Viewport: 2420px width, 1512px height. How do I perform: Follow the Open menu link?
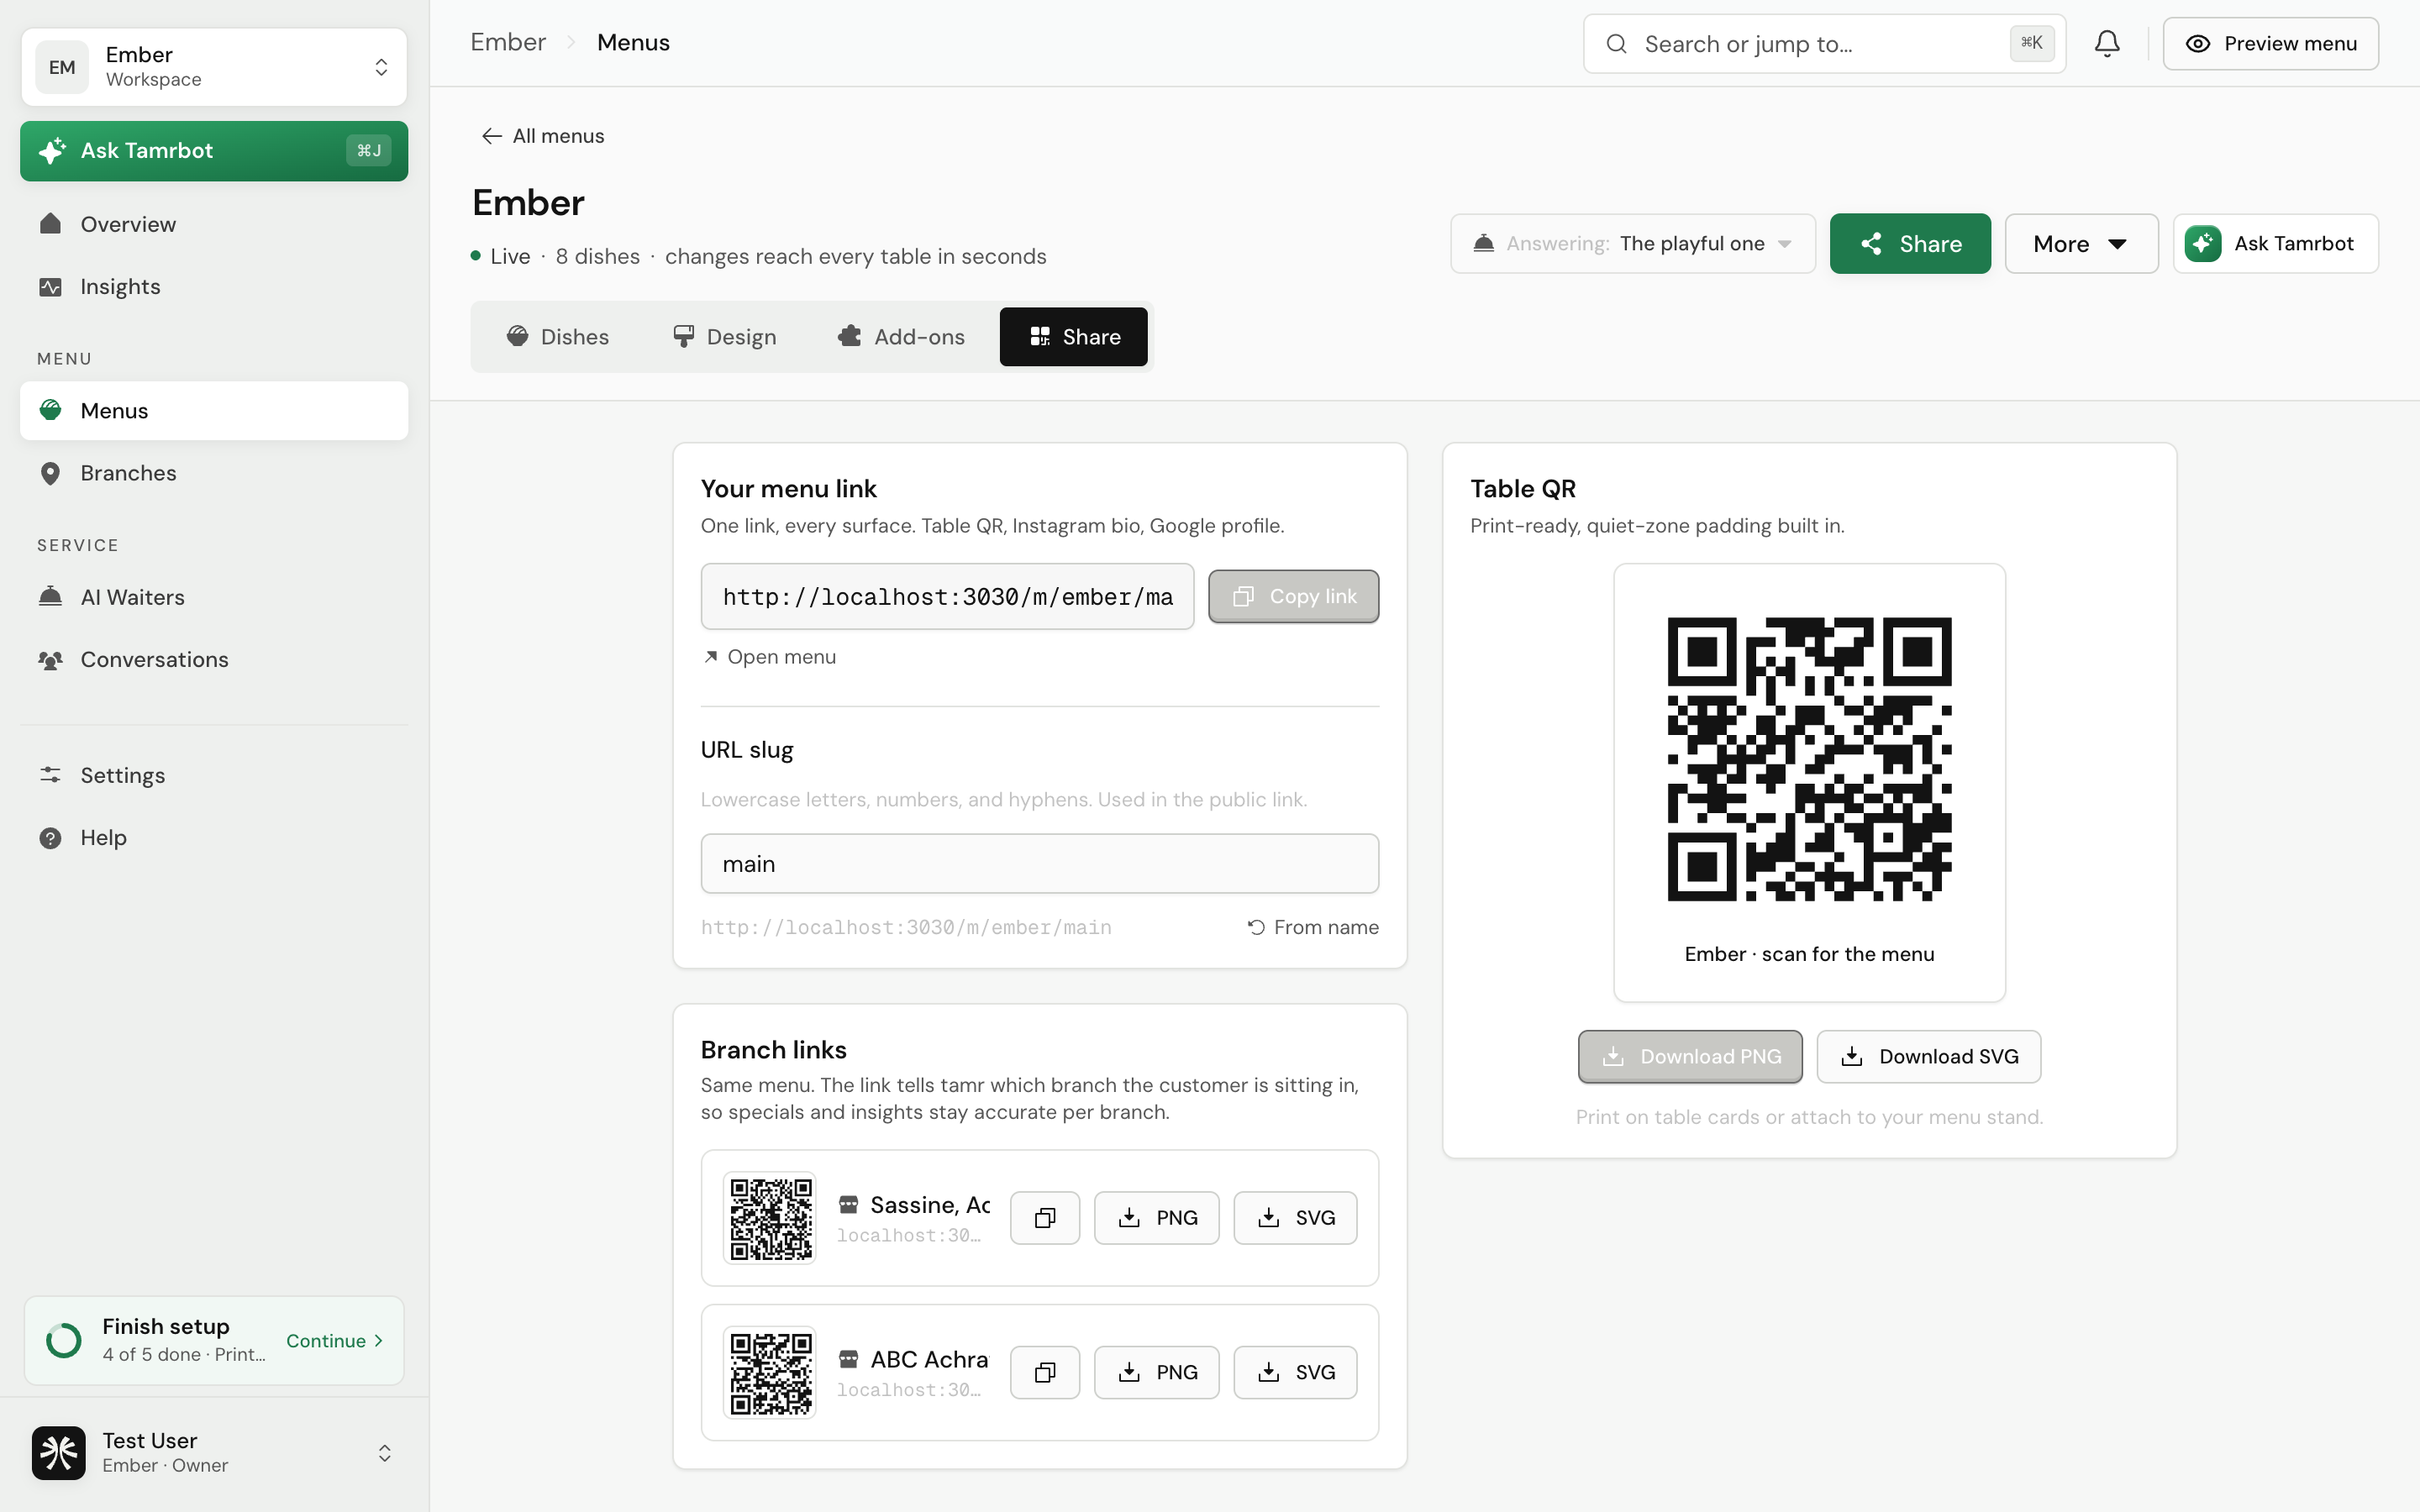coord(769,657)
